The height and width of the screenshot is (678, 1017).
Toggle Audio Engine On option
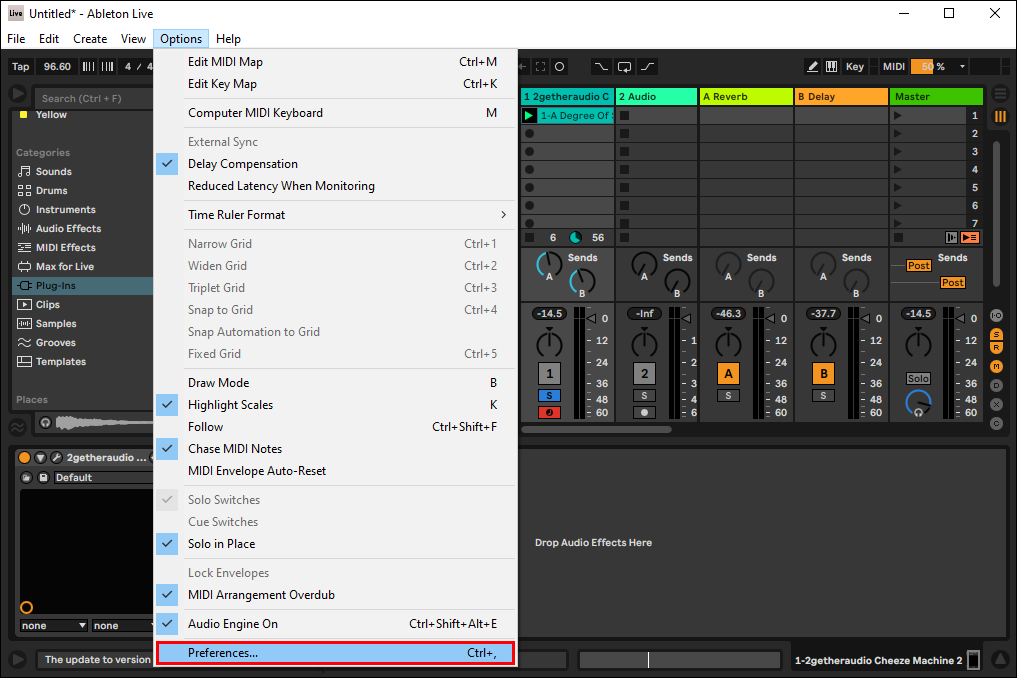click(x=335, y=624)
